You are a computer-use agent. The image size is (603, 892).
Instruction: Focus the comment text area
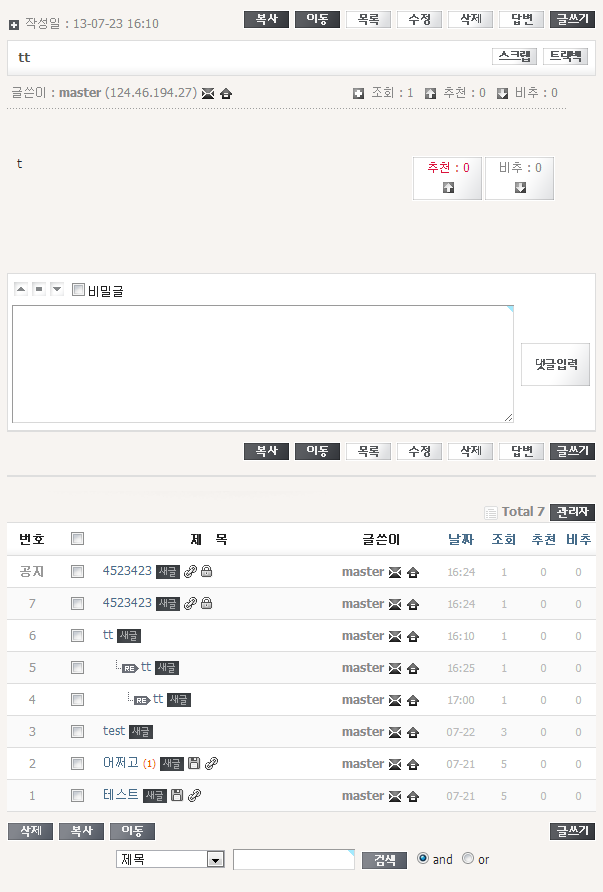click(x=263, y=364)
